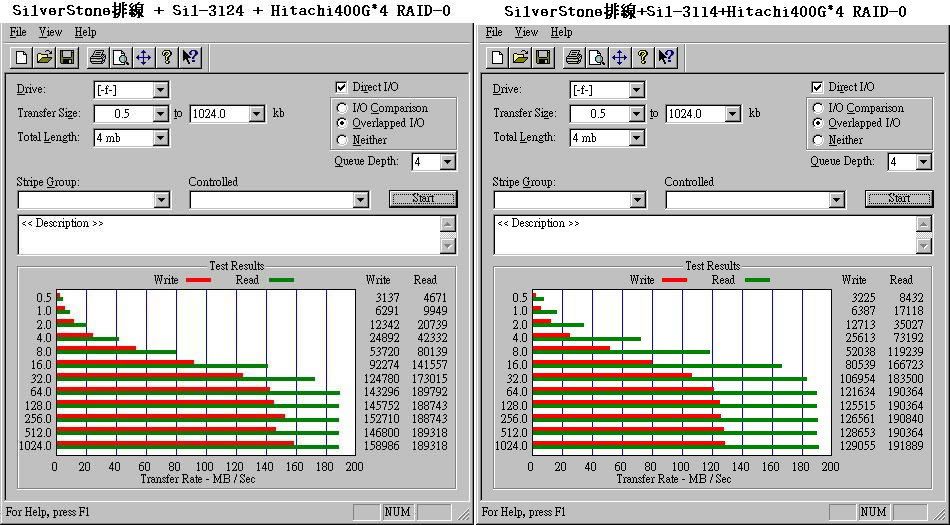
Task: Open Help menu in left window
Action: [x=85, y=32]
